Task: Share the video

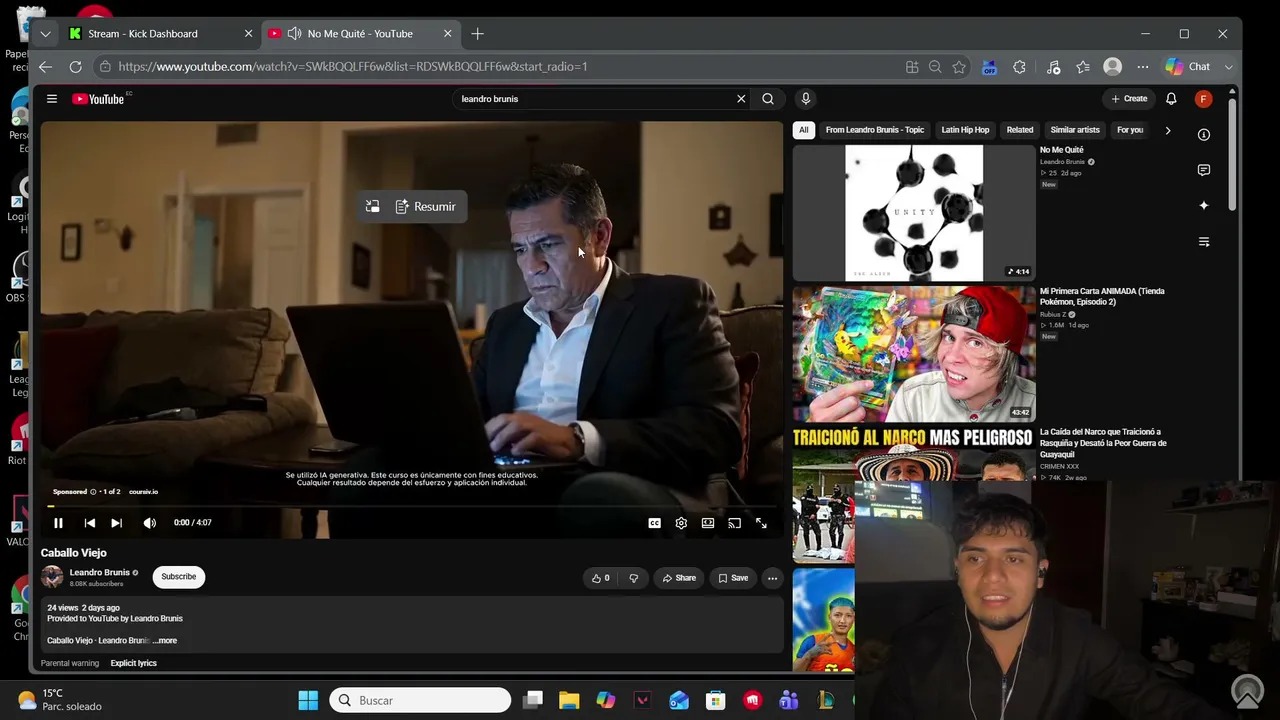Action: coord(679,578)
